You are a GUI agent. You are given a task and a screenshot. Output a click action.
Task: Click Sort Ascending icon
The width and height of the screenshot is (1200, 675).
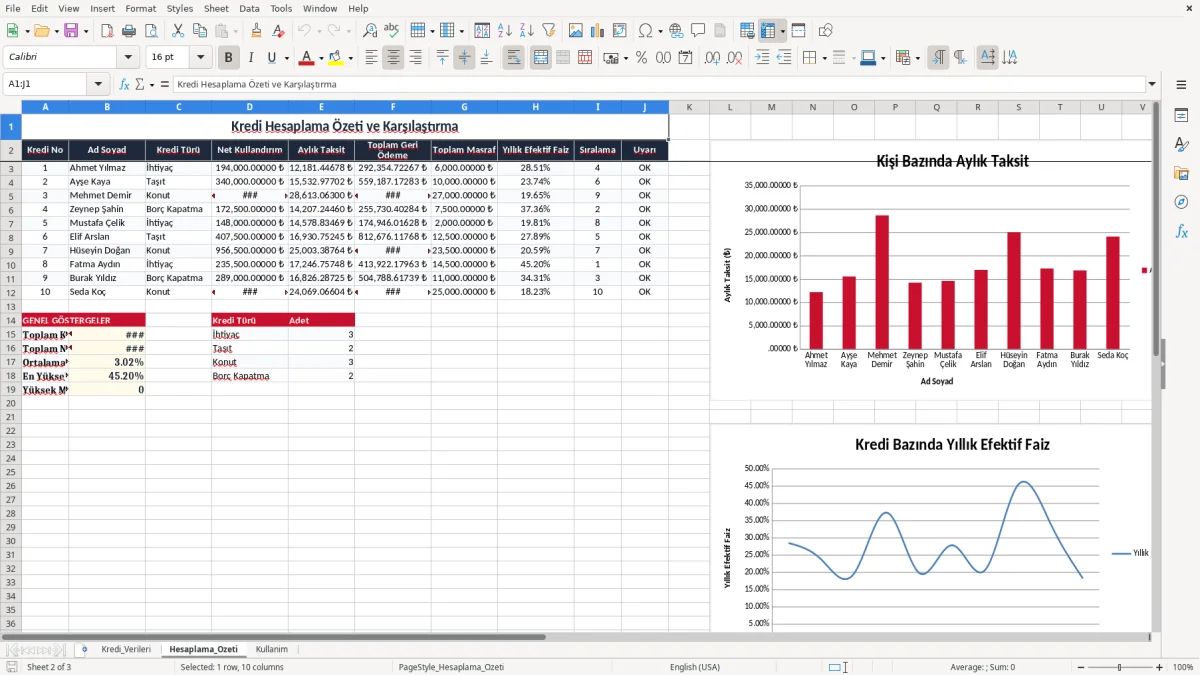point(504,31)
